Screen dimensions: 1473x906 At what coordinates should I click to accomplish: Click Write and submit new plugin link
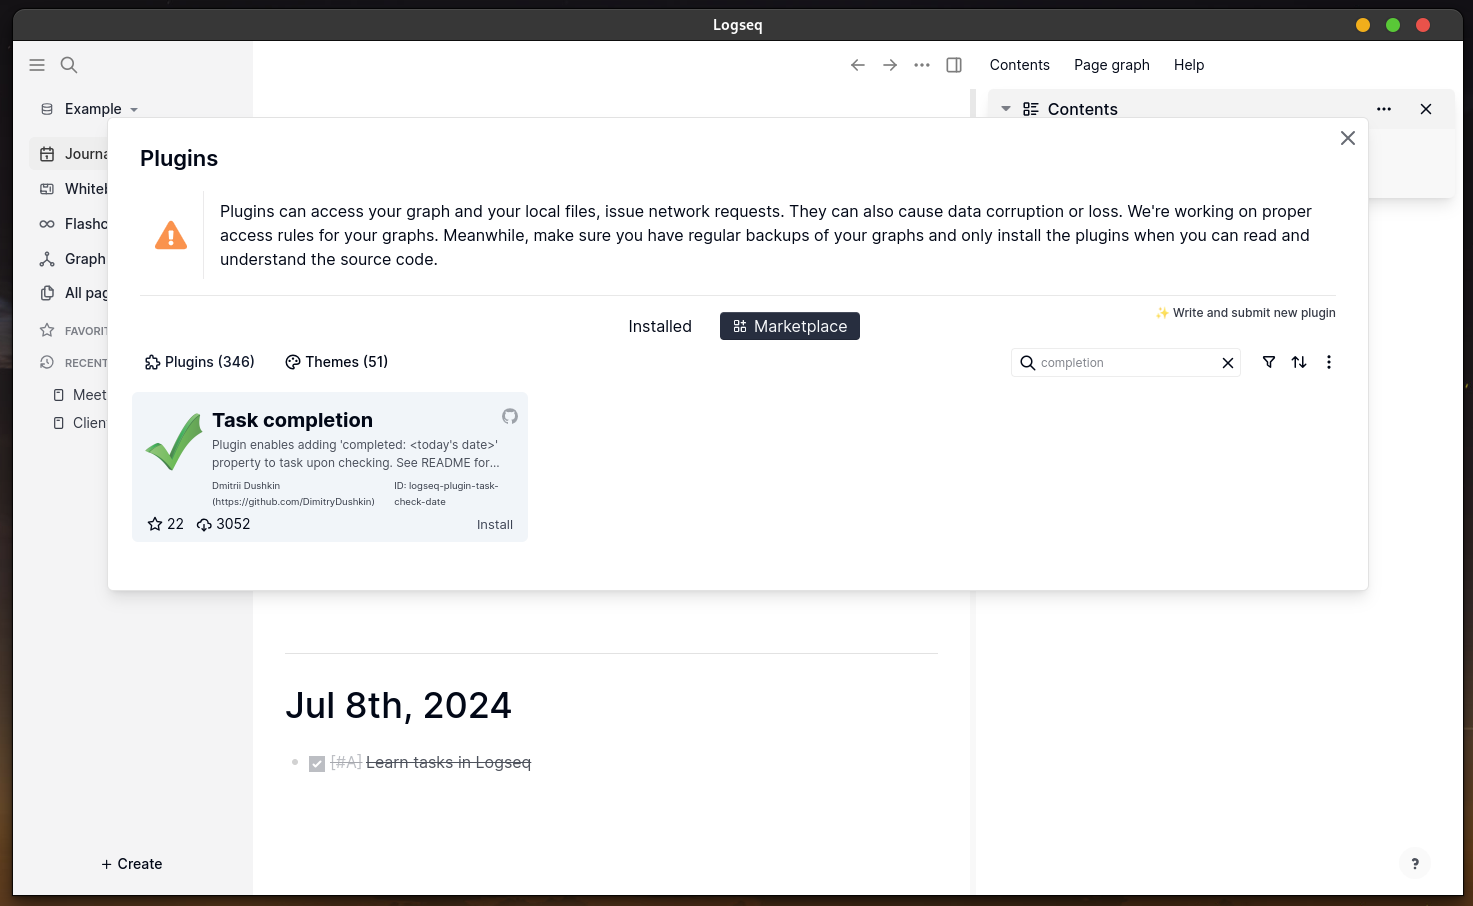coord(1246,313)
